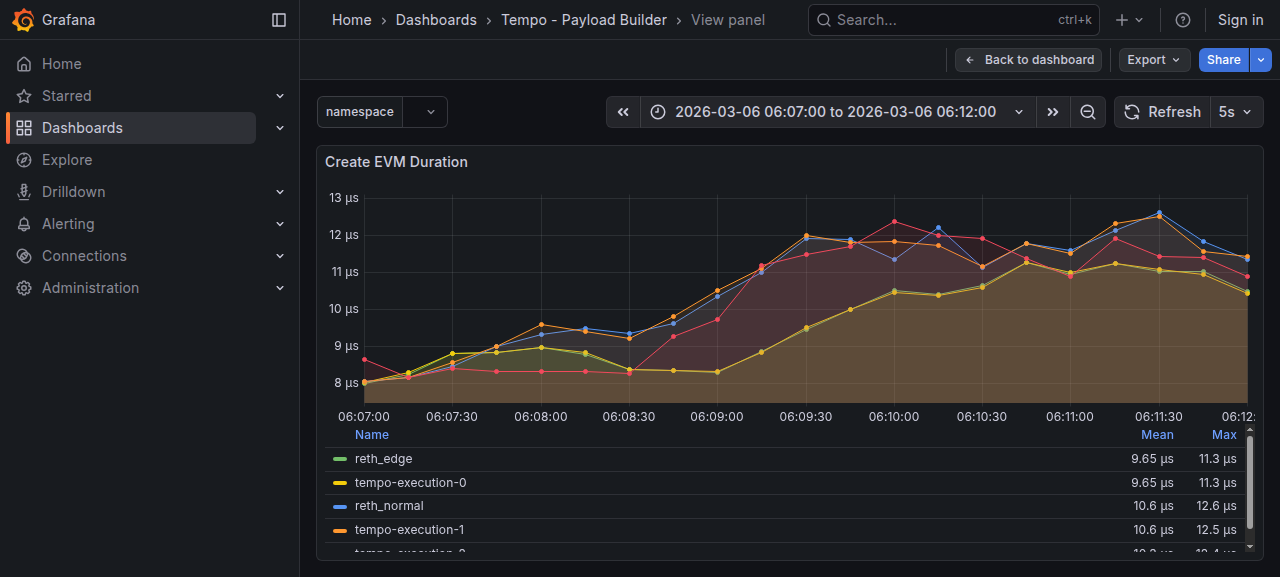Open the Share options arrow dropdown
Image resolution: width=1280 pixels, height=577 pixels.
click(1261, 60)
